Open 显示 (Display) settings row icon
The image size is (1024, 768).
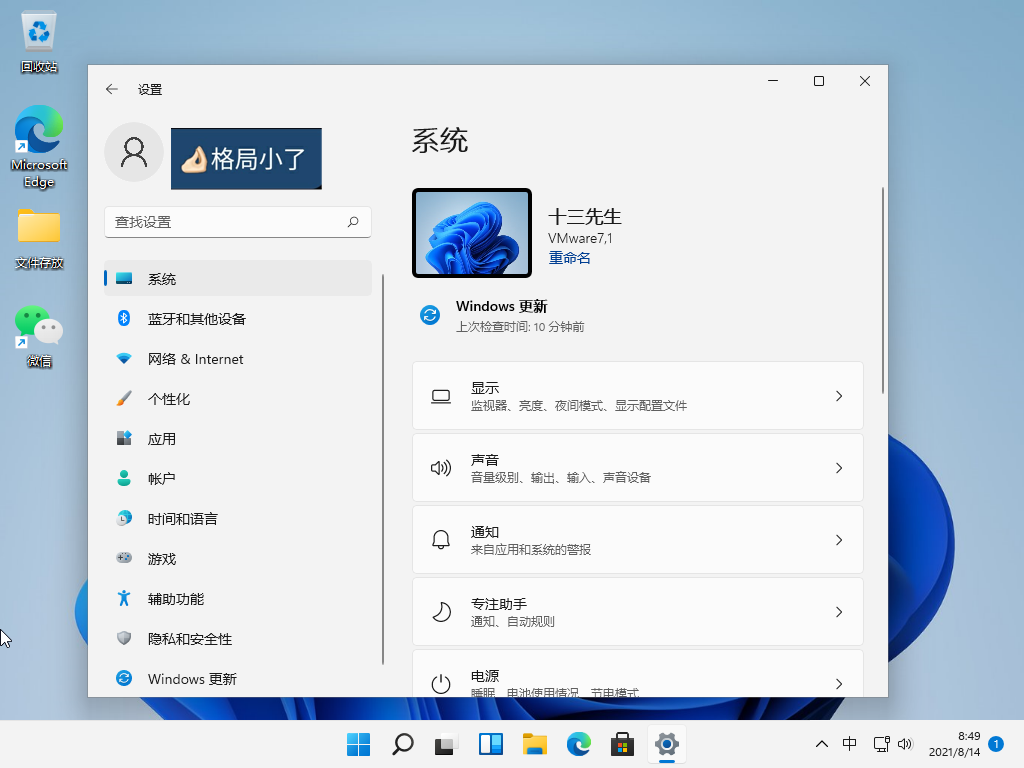[x=440, y=396]
